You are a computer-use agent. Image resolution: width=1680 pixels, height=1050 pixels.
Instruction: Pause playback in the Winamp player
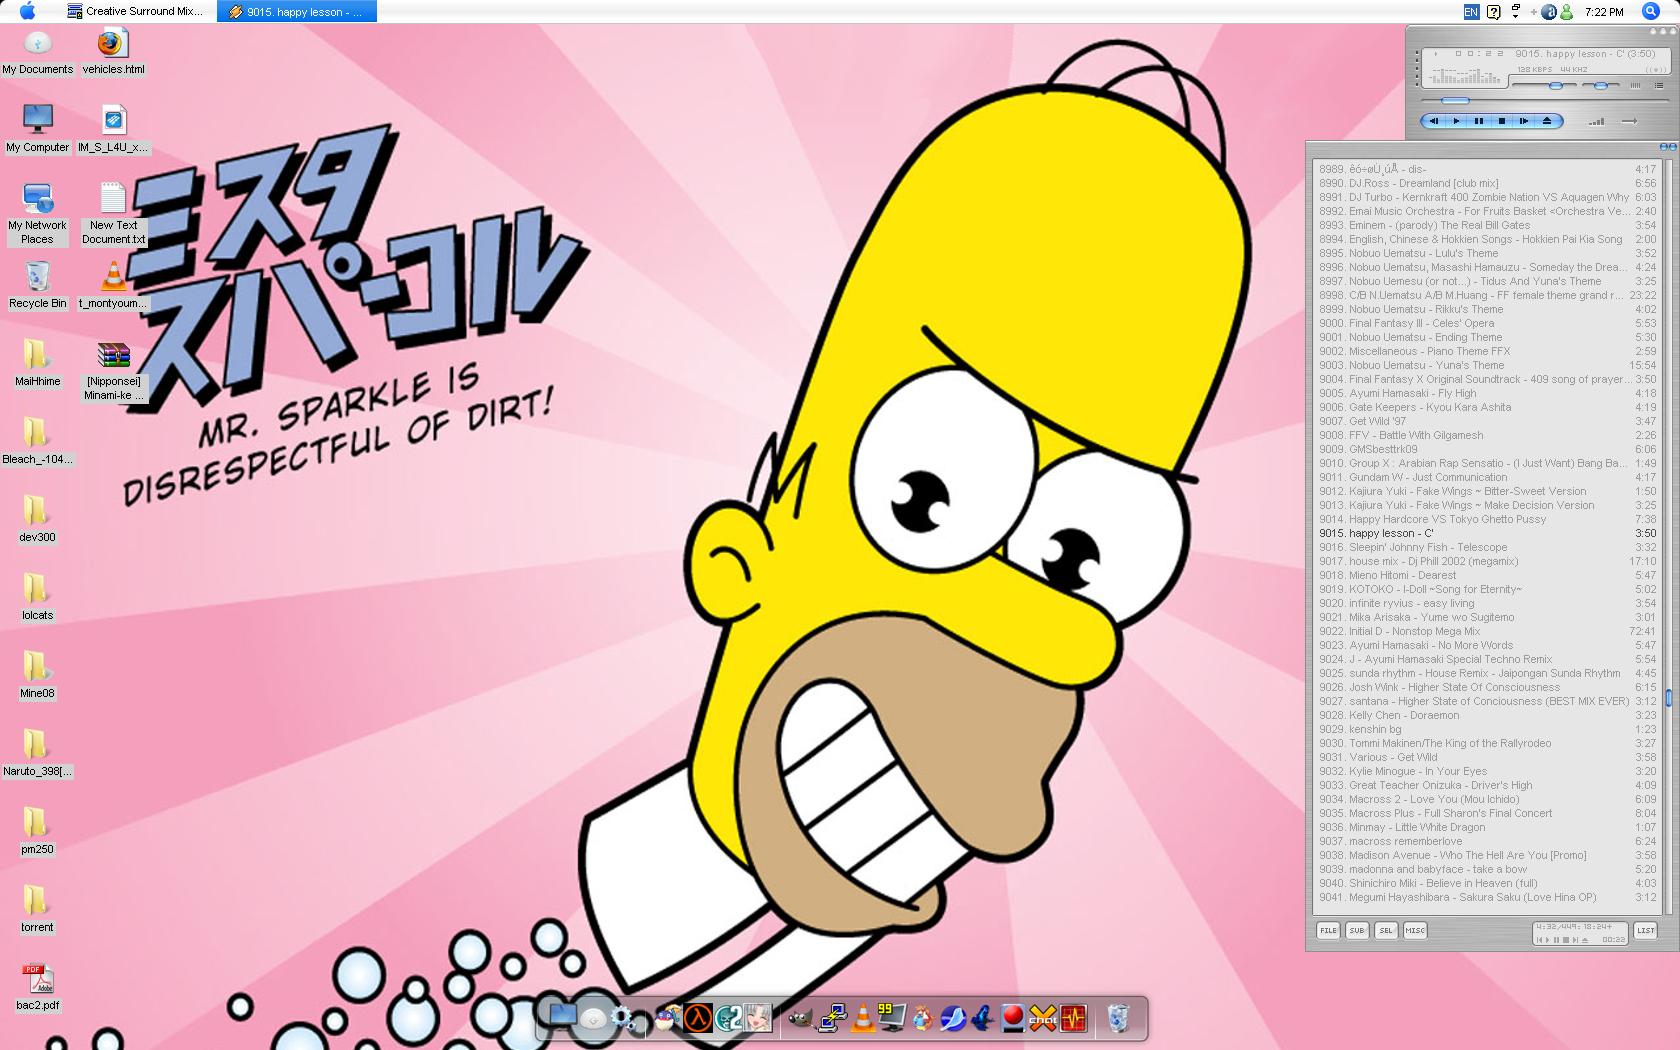point(1479,121)
